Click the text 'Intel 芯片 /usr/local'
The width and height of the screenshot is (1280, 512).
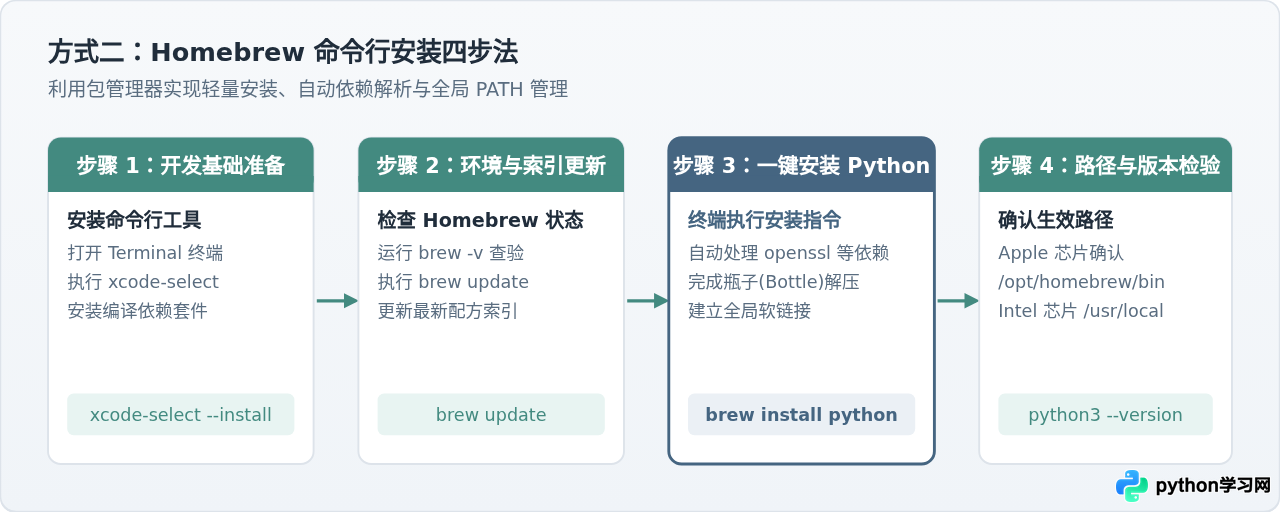tap(1081, 310)
